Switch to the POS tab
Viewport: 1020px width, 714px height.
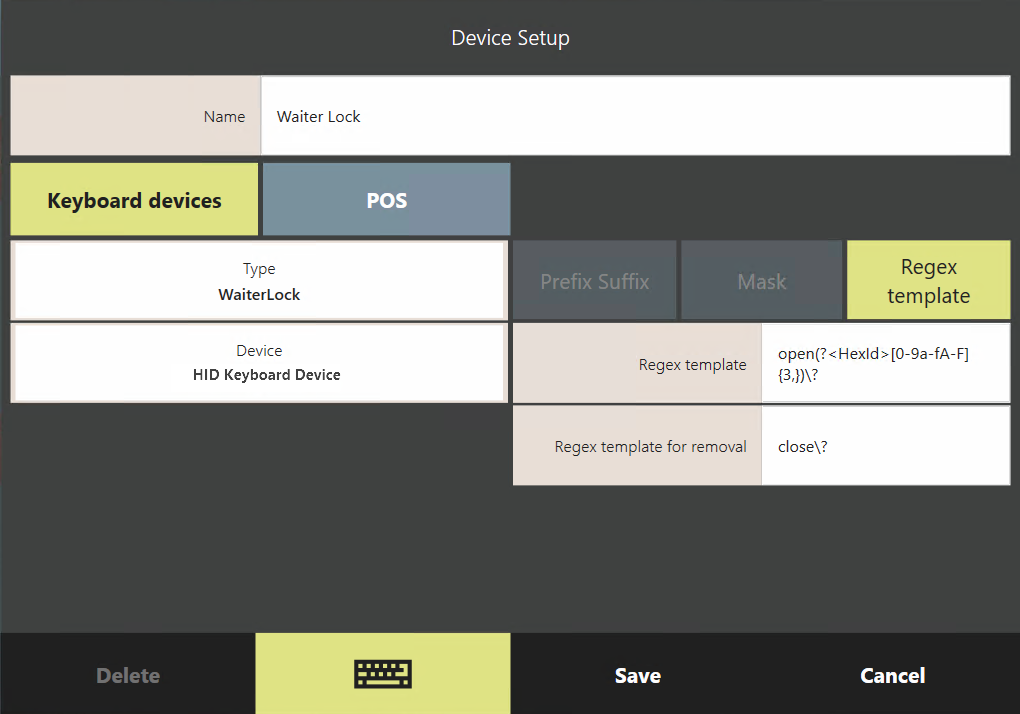pos(386,200)
